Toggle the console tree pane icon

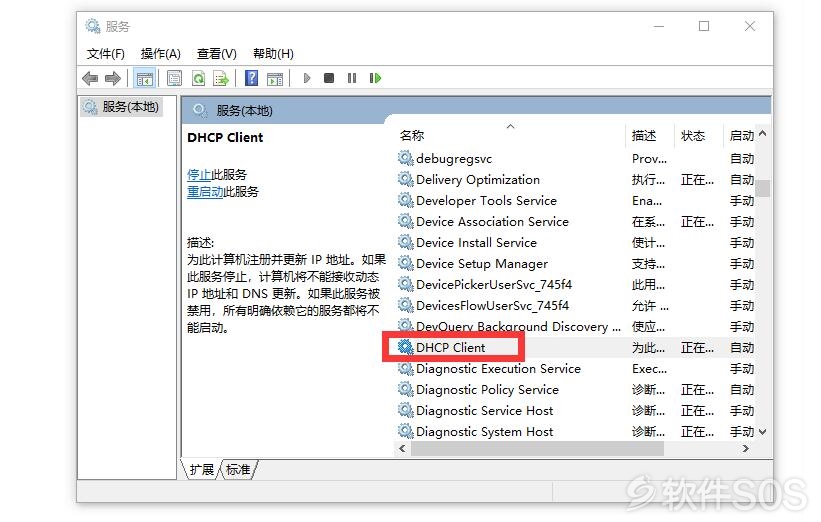click(145, 79)
